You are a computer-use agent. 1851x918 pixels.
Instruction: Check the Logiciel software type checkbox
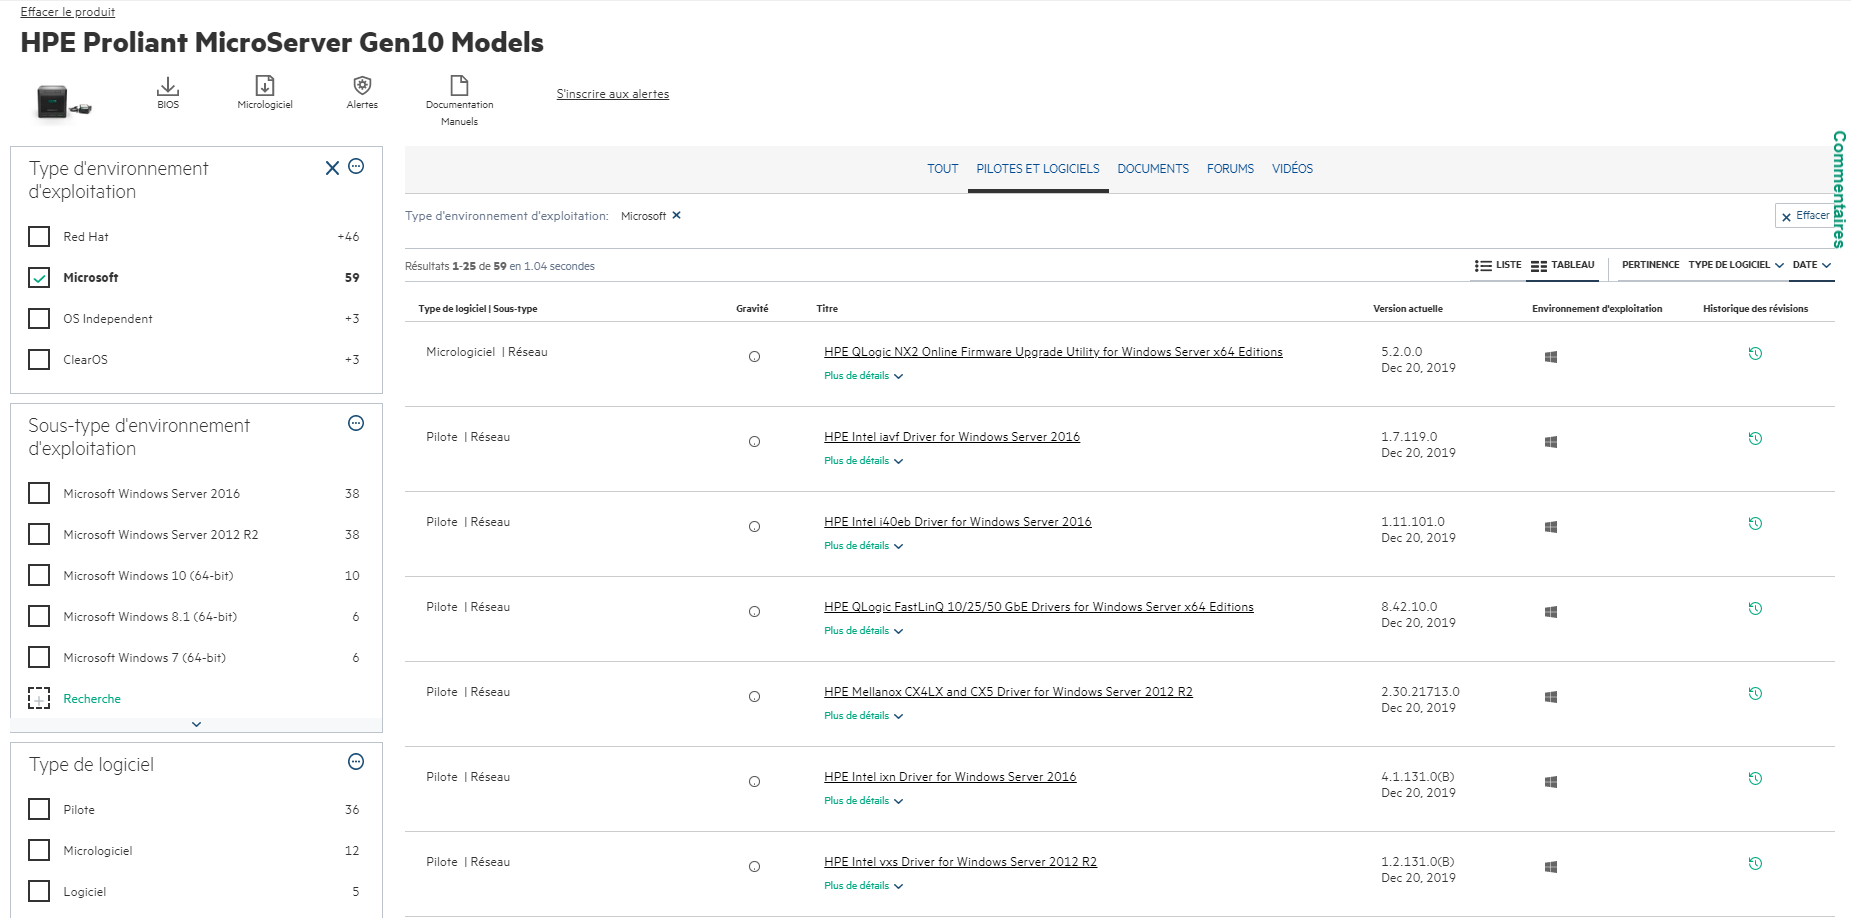(39, 892)
